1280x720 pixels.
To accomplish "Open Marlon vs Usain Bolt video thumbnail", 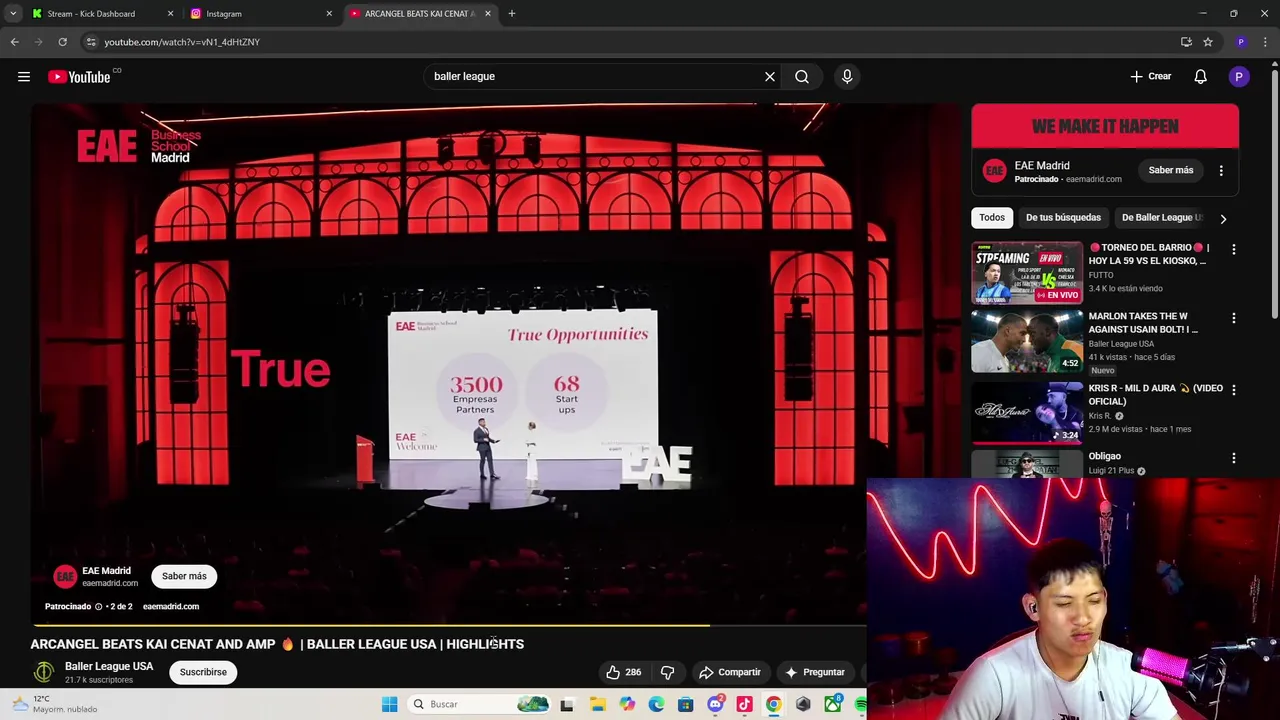I will pos(1027,341).
